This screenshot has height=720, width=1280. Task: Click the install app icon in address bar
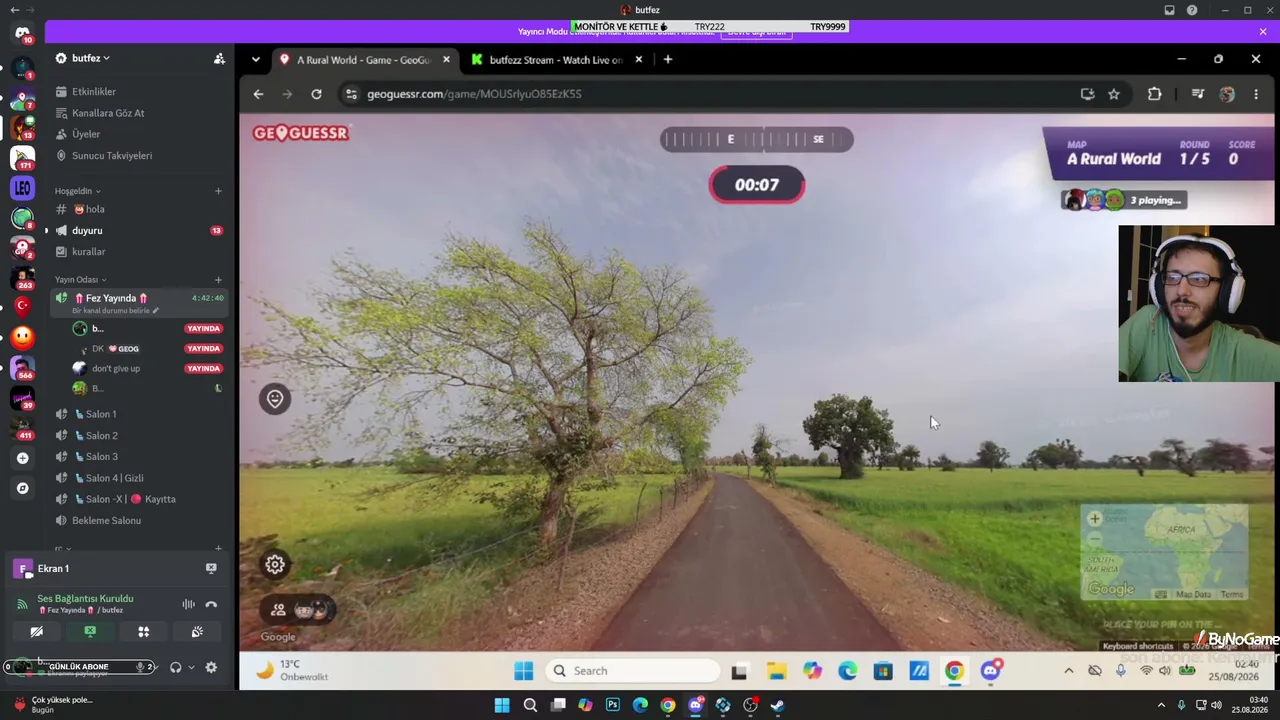pos(1088,94)
